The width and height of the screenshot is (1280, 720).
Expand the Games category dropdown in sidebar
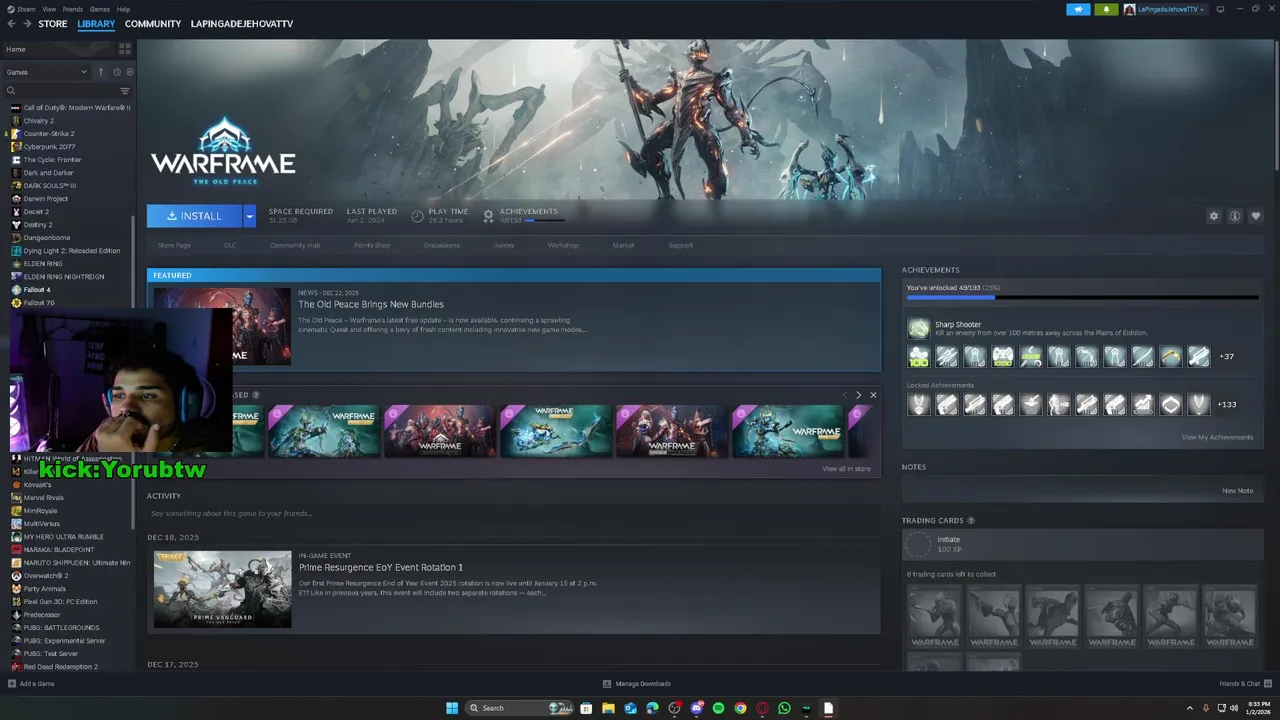(x=46, y=72)
